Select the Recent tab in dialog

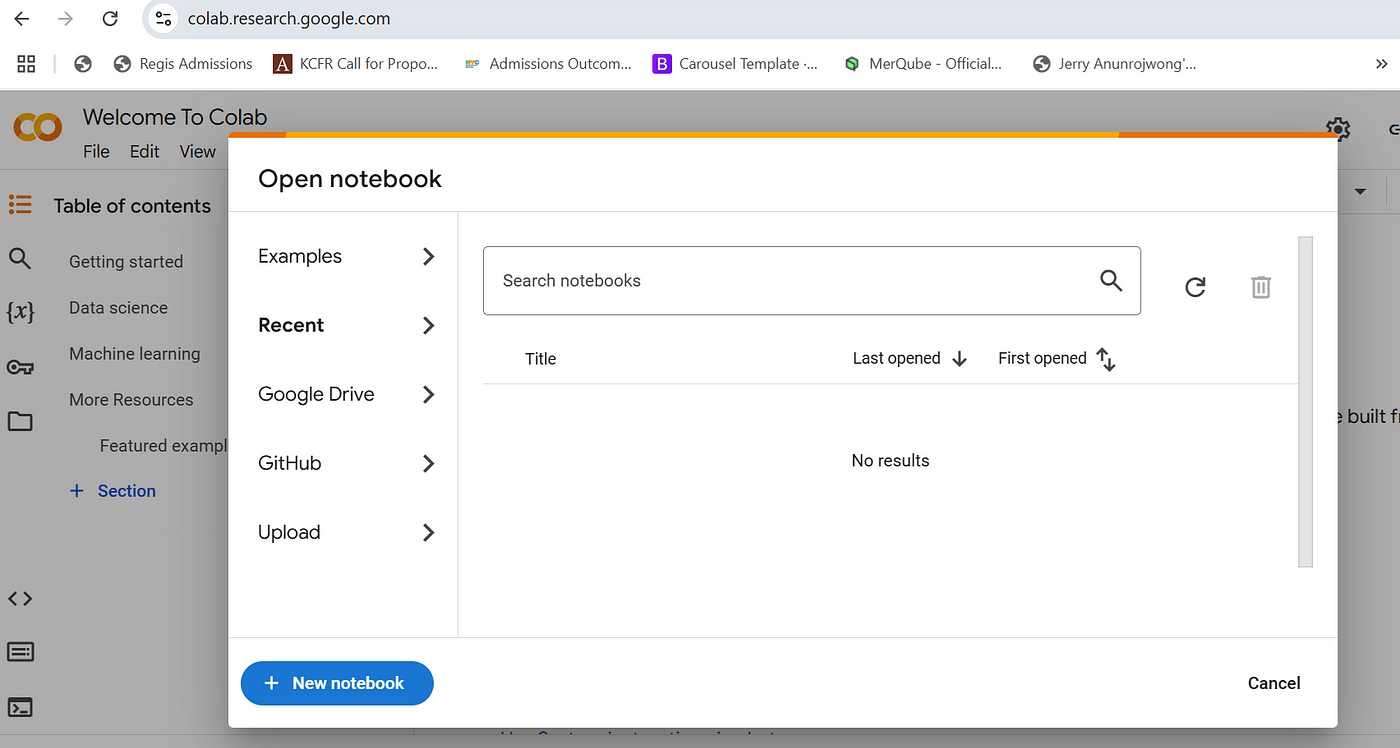[x=346, y=325]
